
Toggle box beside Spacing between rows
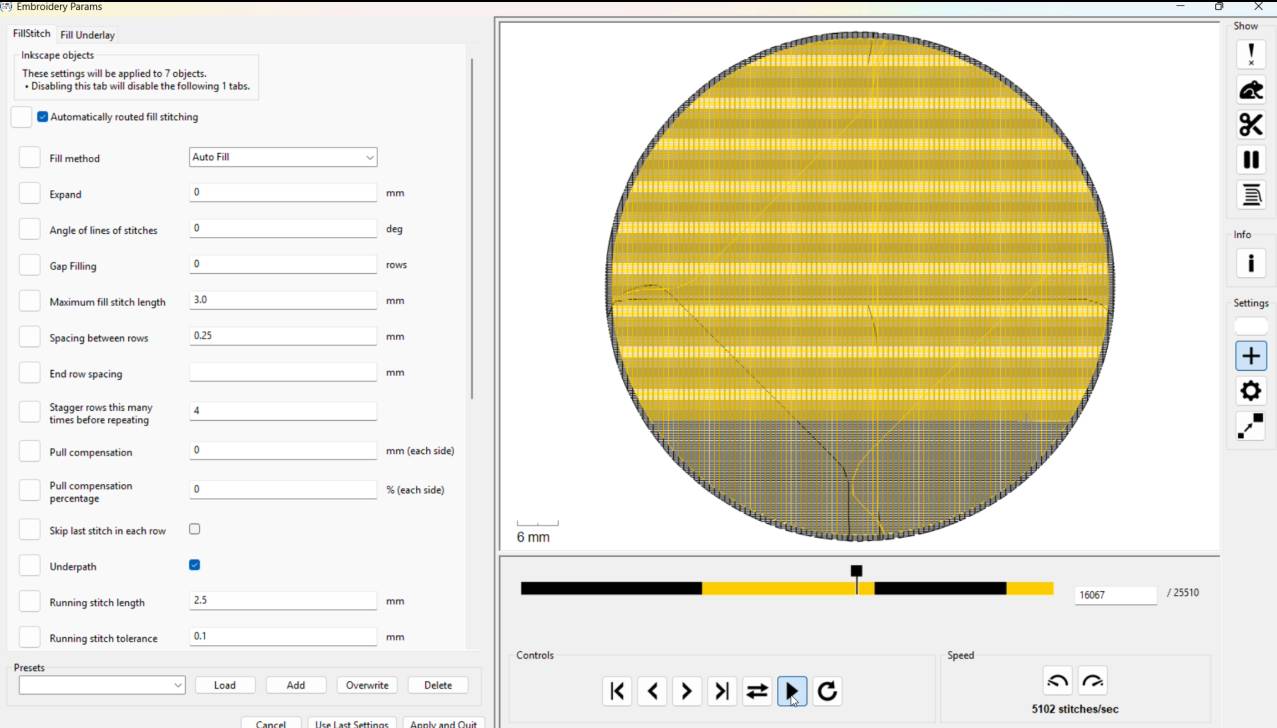pos(30,338)
